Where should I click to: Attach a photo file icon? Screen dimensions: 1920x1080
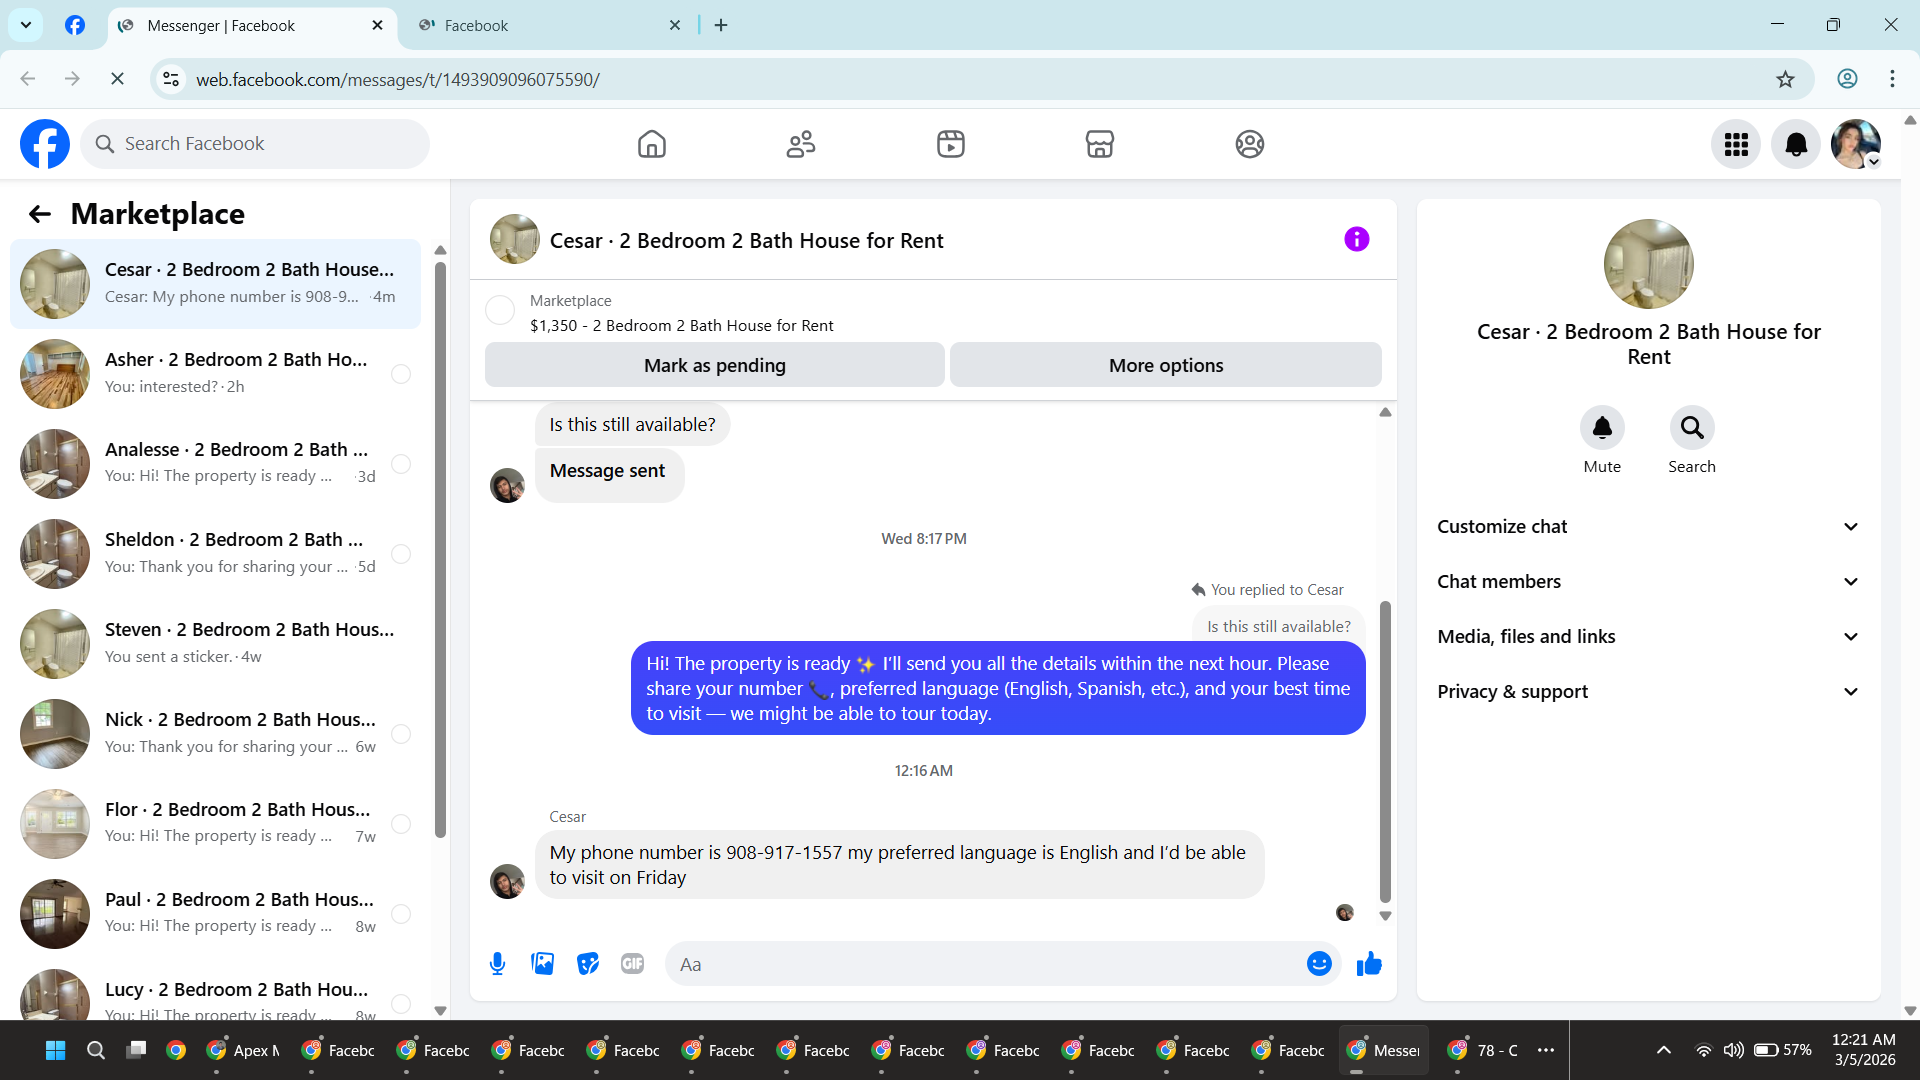pos(543,964)
